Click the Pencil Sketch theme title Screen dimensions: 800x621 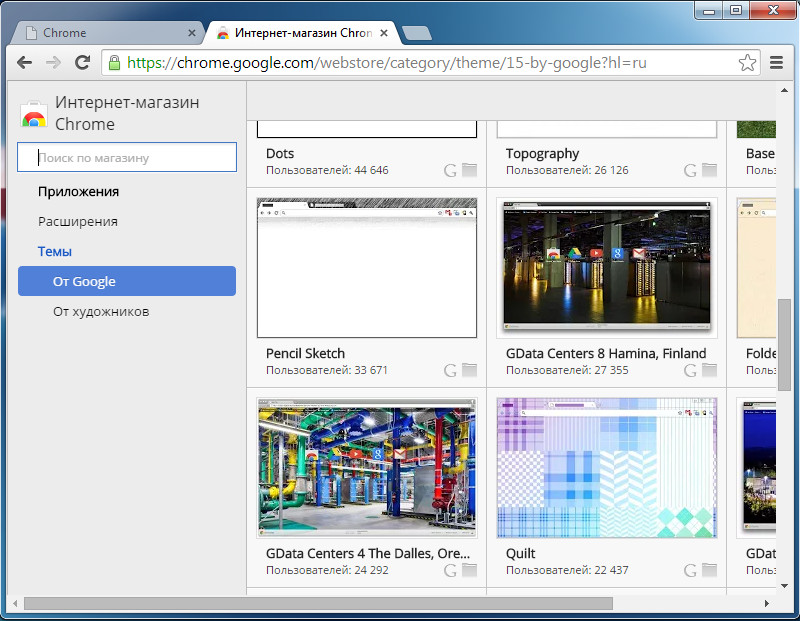[x=305, y=354]
